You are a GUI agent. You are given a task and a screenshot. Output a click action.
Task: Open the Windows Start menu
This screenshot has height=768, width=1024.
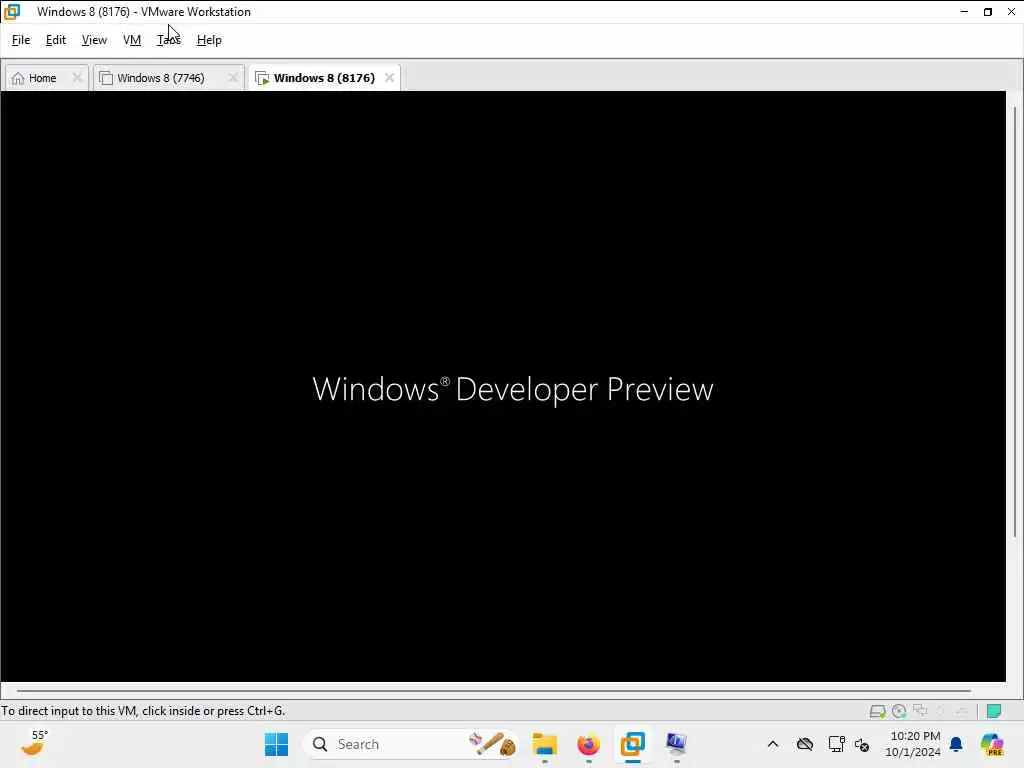(x=276, y=744)
